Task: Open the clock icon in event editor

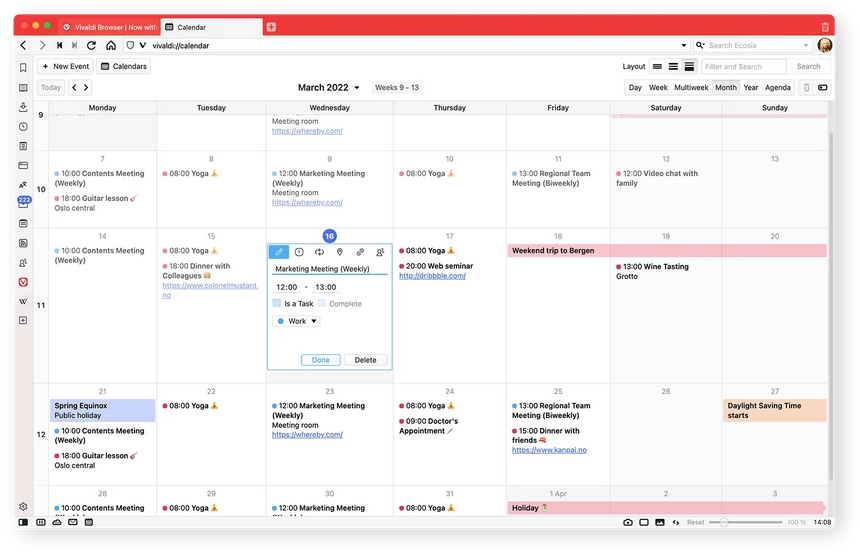Action: point(299,252)
